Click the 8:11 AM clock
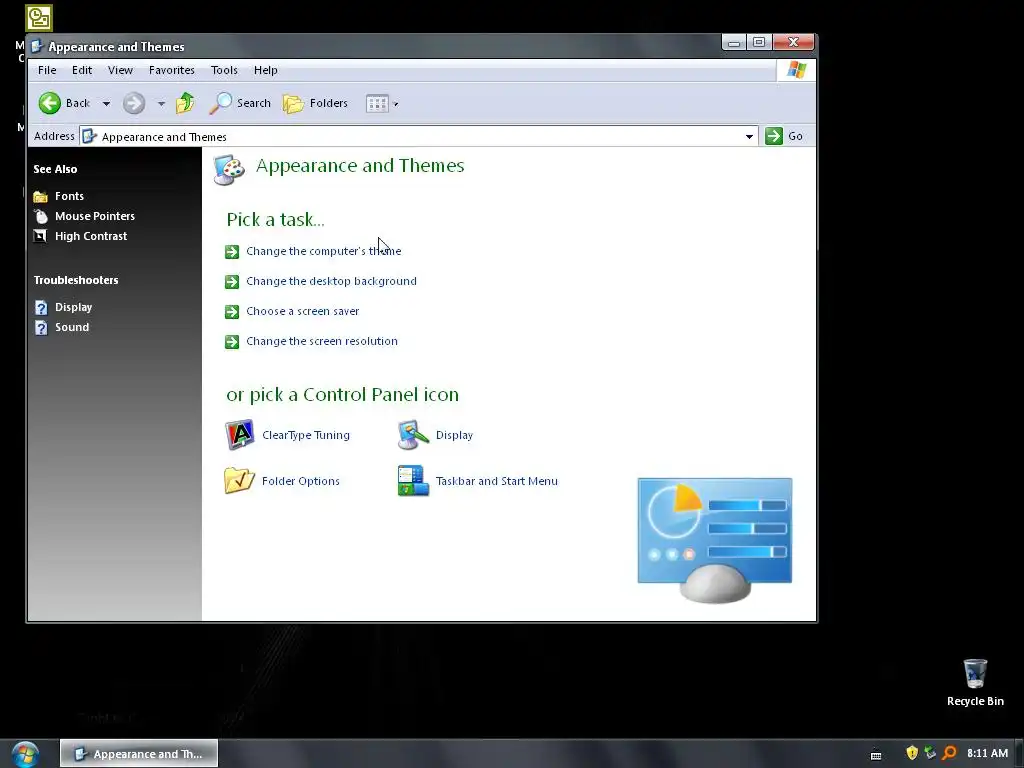 987,754
